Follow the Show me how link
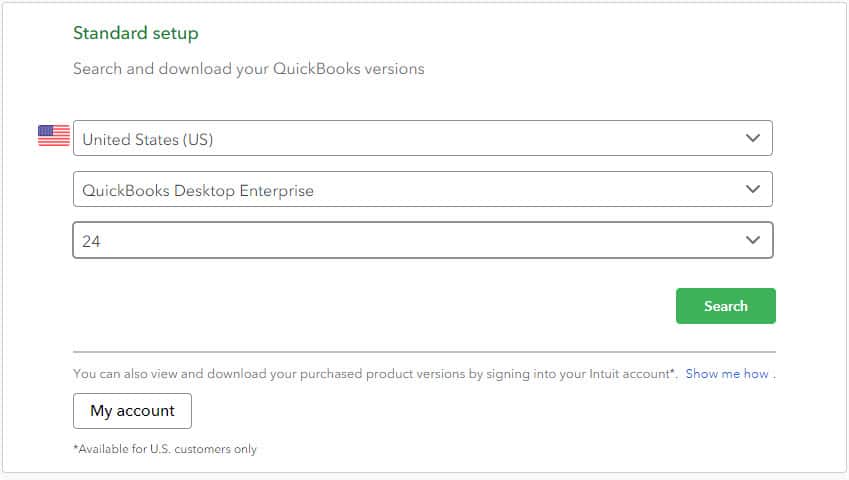 727,373
